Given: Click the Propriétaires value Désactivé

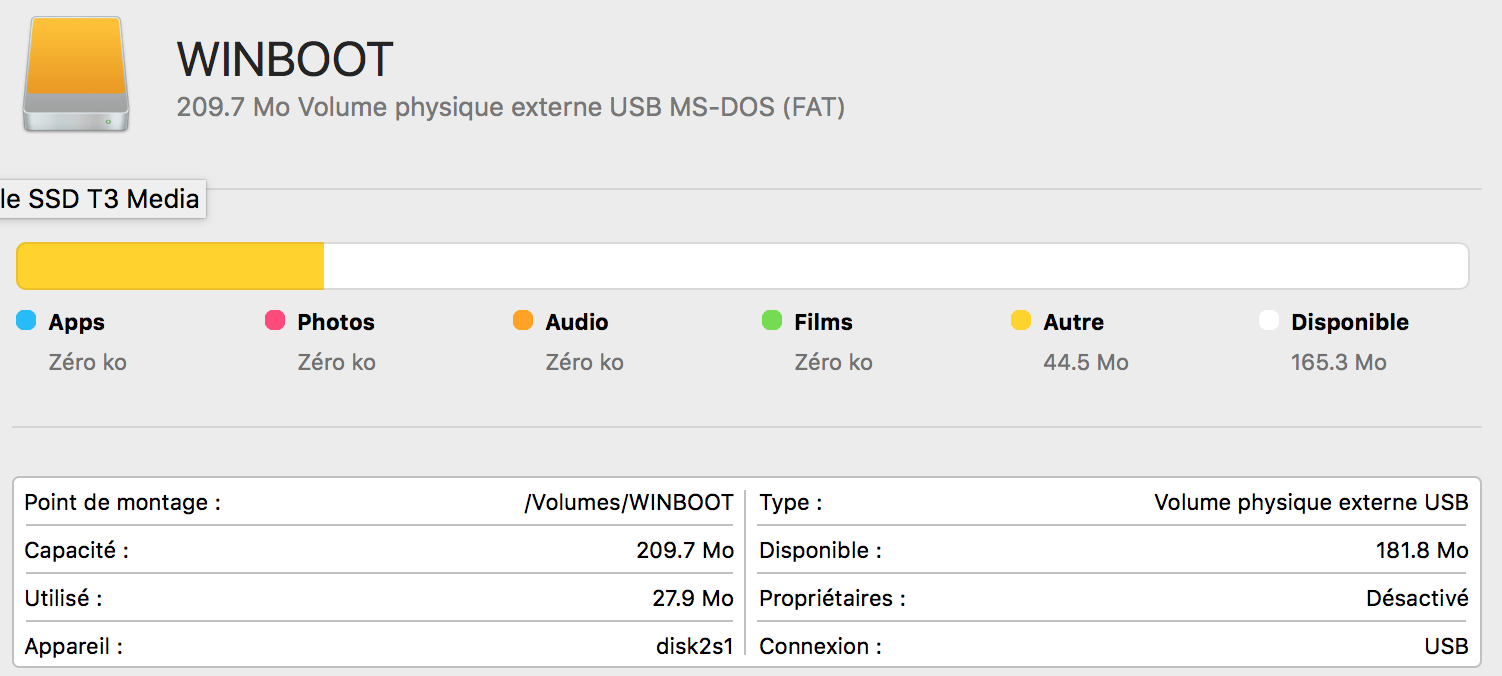Looking at the screenshot, I should click(1417, 598).
